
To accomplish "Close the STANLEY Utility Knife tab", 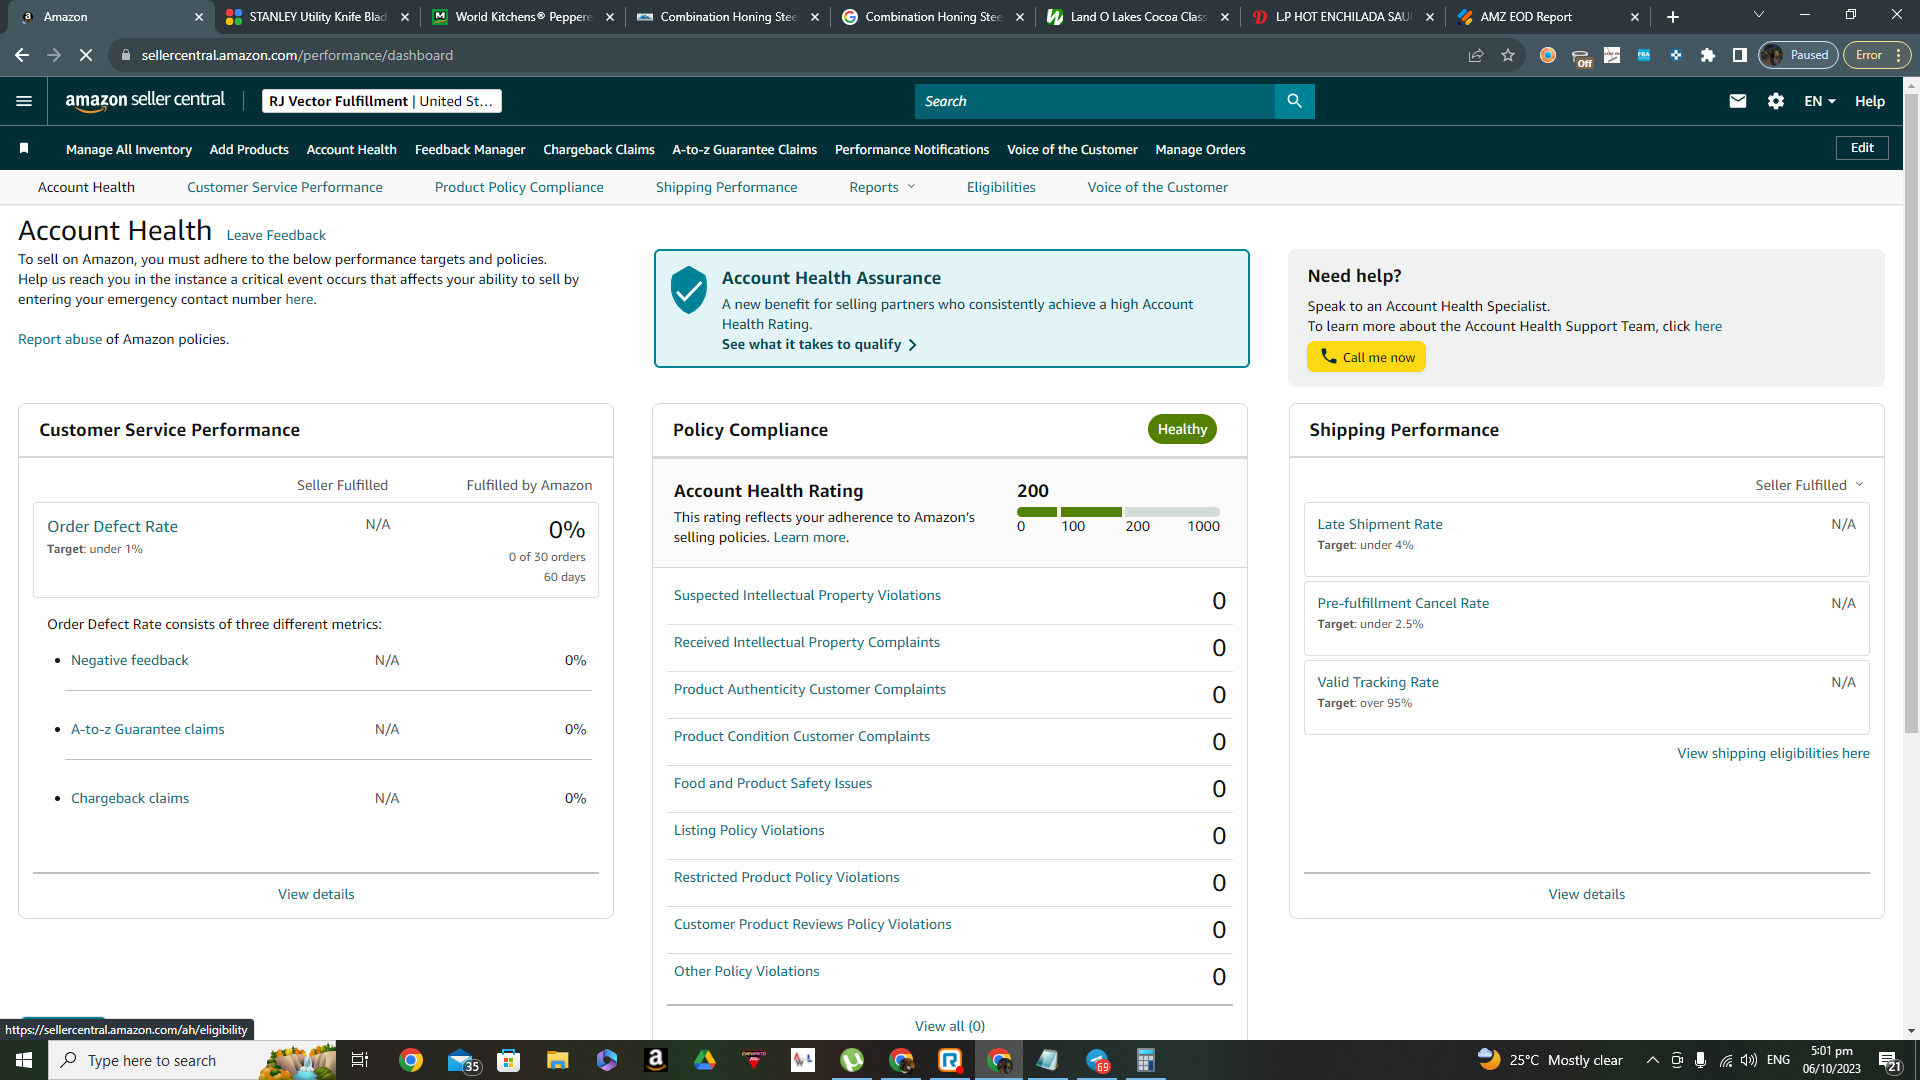I will [x=405, y=17].
